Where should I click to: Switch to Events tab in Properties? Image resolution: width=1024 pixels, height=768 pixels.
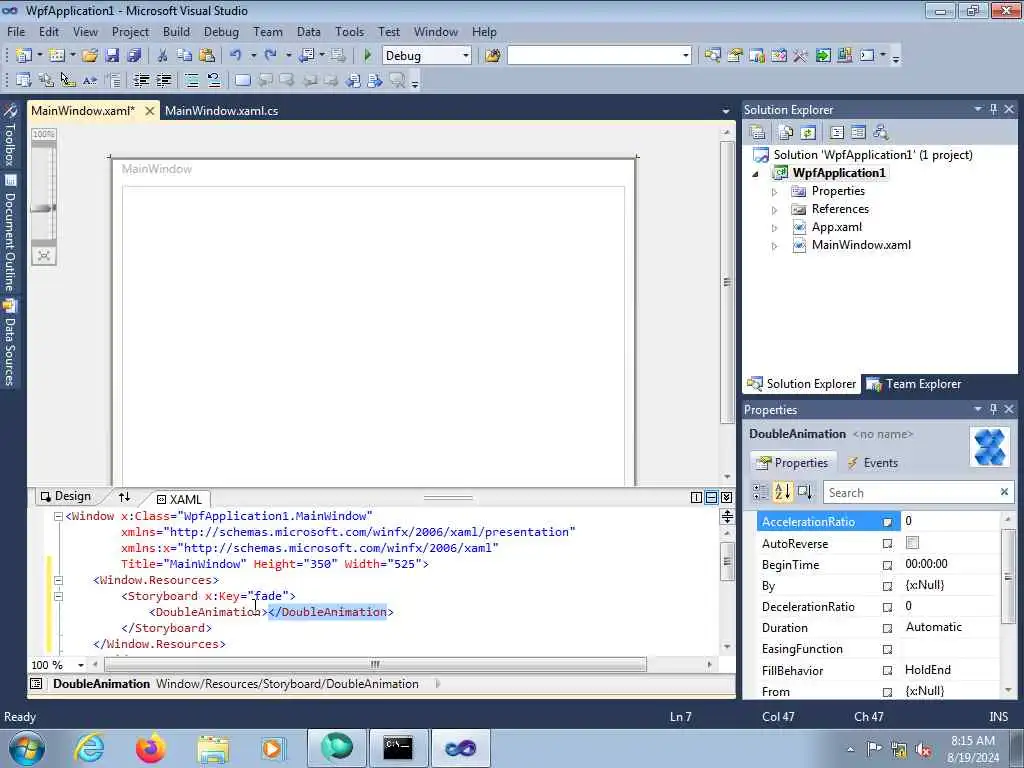(x=872, y=462)
